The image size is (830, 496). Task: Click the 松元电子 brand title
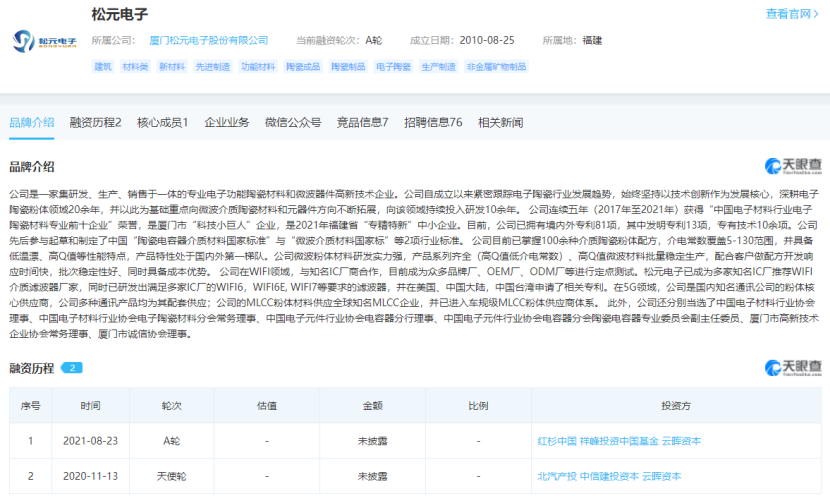[x=120, y=14]
